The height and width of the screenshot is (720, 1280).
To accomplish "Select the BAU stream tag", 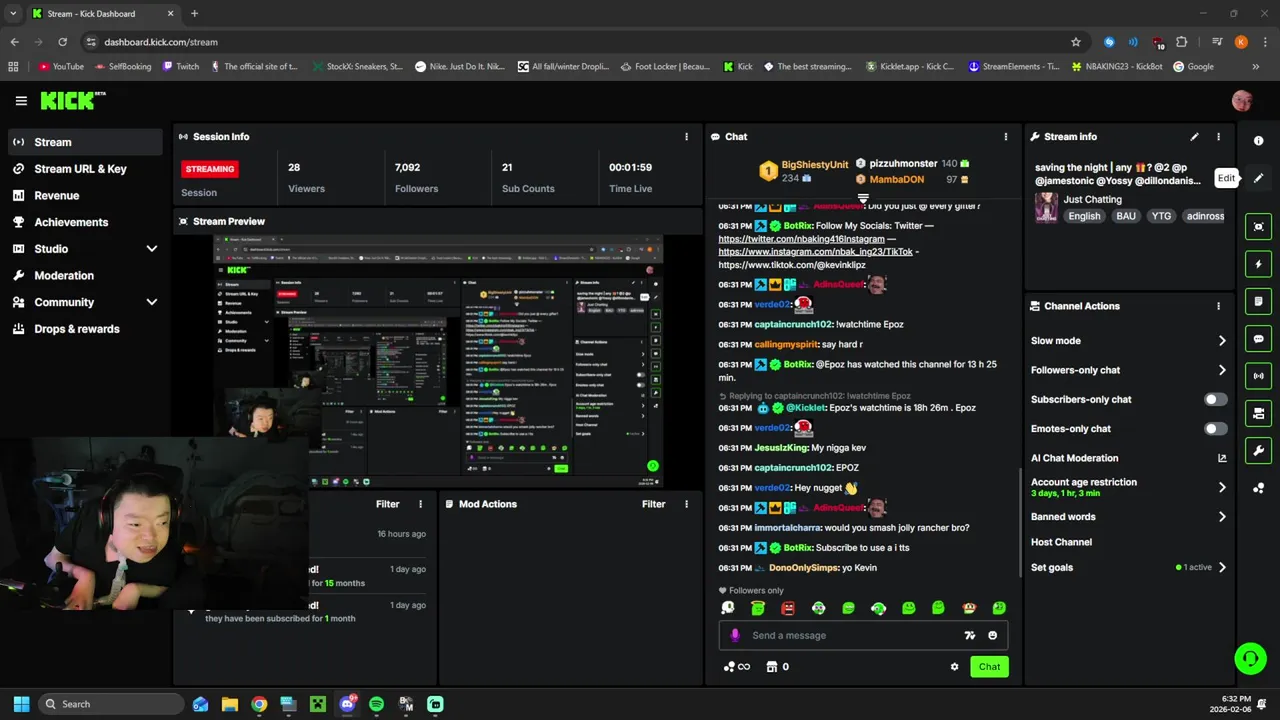I will [x=1126, y=216].
